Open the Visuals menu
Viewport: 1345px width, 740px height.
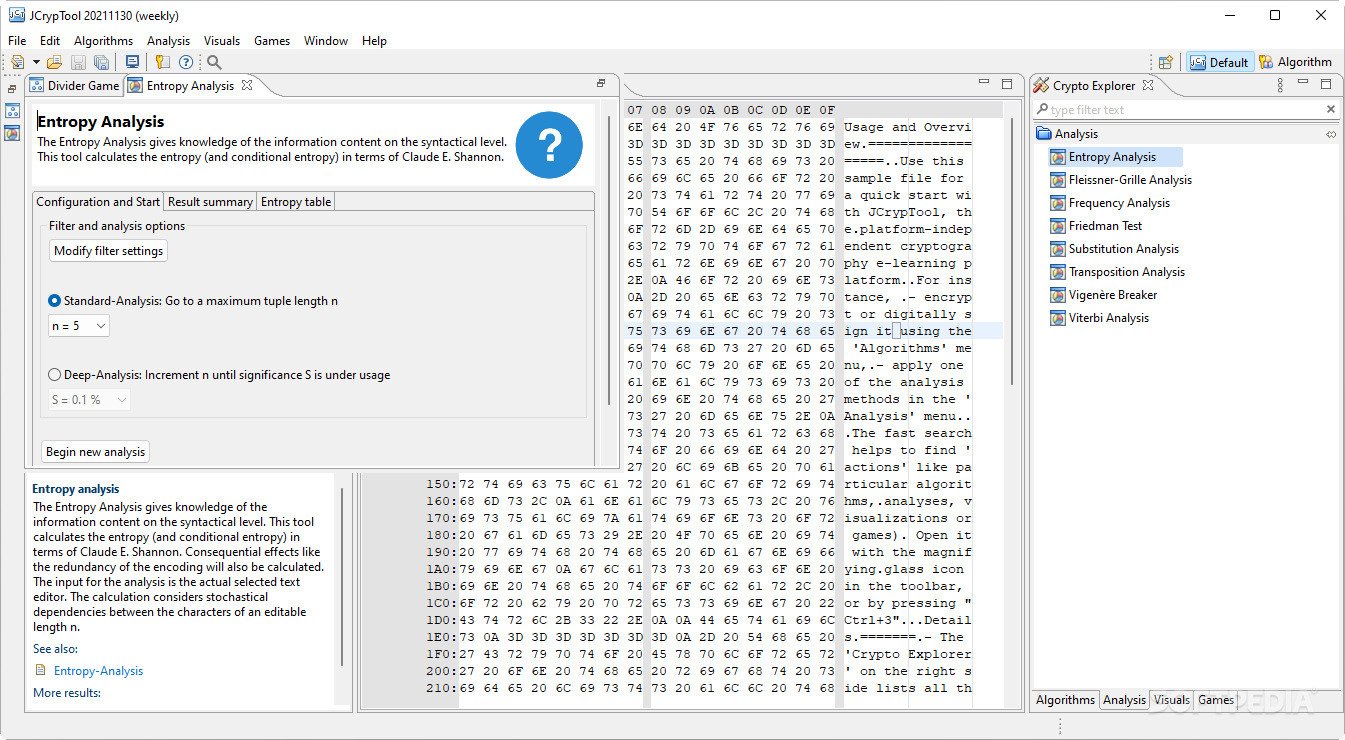pyautogui.click(x=222, y=41)
